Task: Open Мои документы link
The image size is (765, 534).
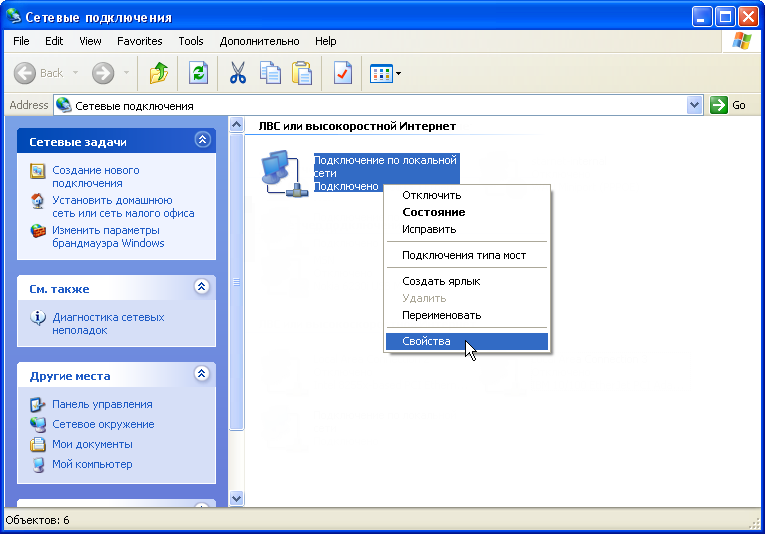Action: pyautogui.click(x=92, y=444)
